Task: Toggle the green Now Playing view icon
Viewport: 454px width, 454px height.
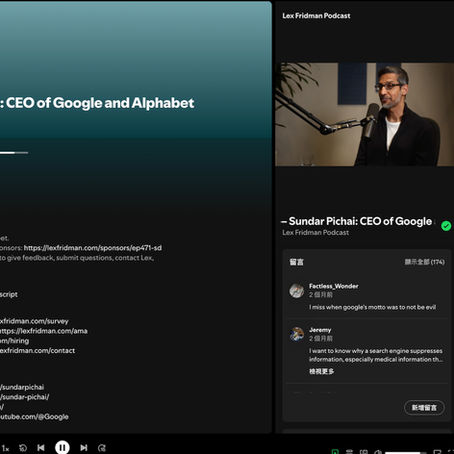Action: pyautogui.click(x=335, y=452)
